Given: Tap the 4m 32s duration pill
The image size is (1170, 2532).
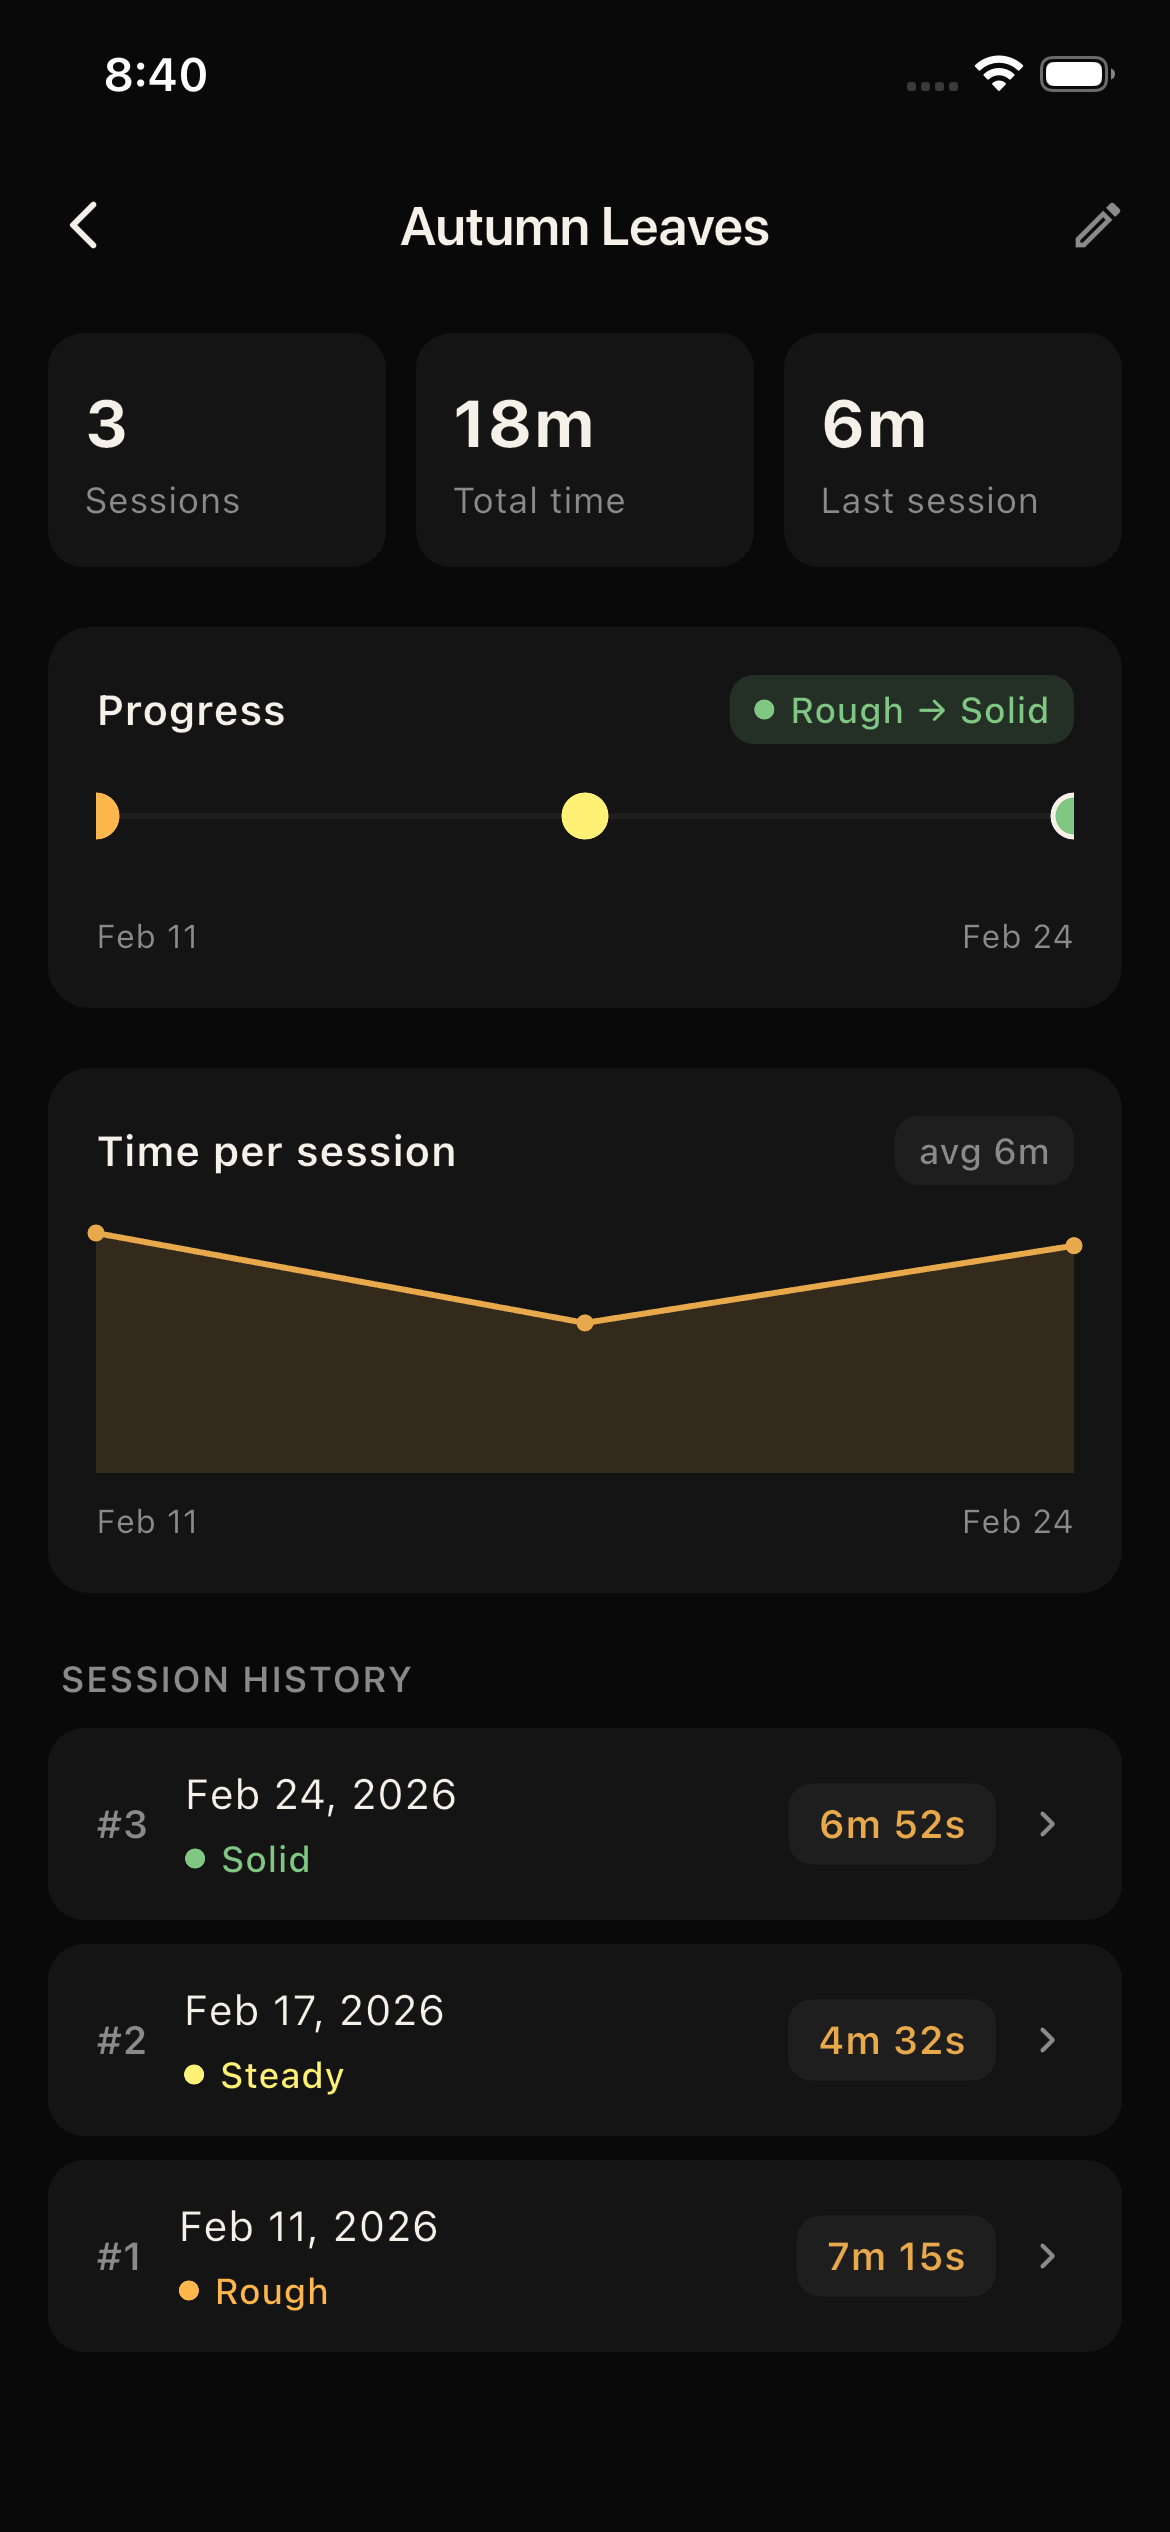Looking at the screenshot, I should point(892,2040).
